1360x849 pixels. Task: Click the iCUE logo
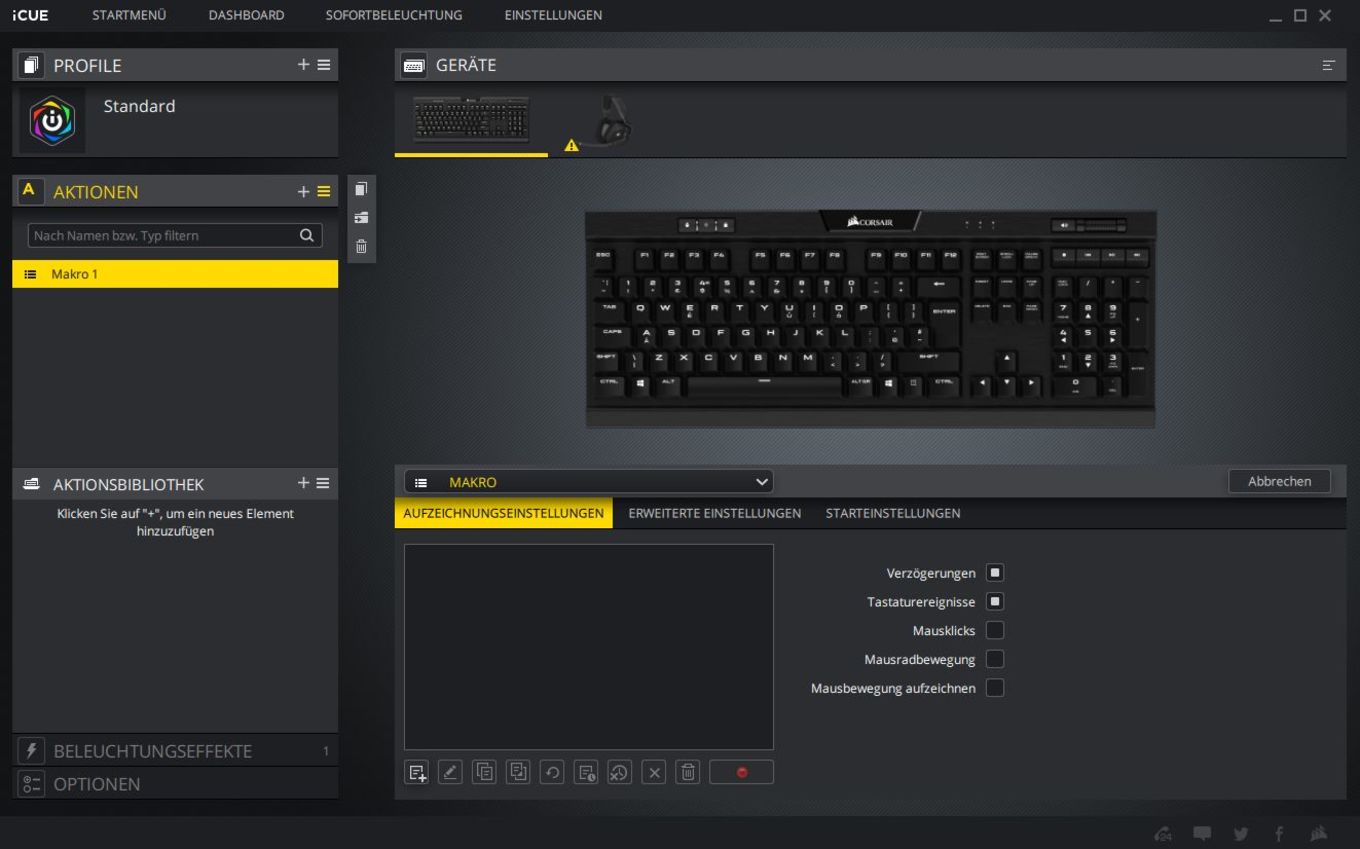click(30, 15)
